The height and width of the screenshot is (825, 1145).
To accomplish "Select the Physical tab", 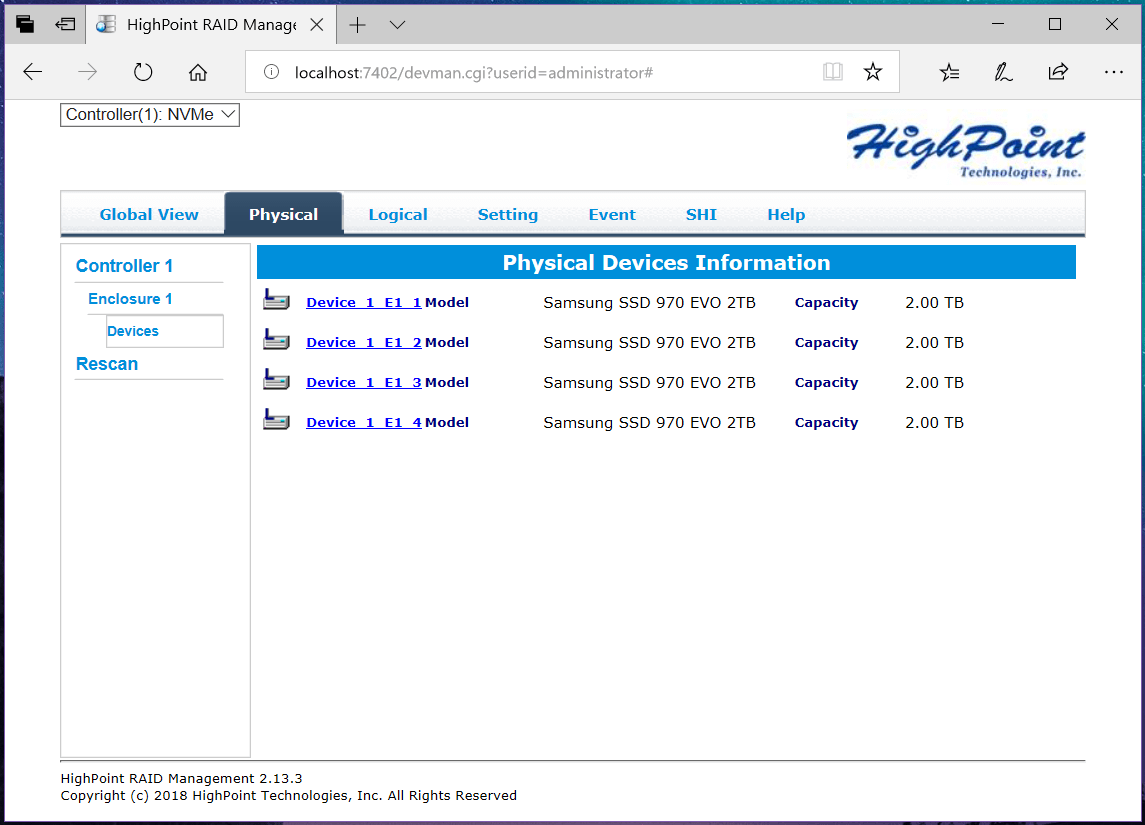I will coord(283,215).
